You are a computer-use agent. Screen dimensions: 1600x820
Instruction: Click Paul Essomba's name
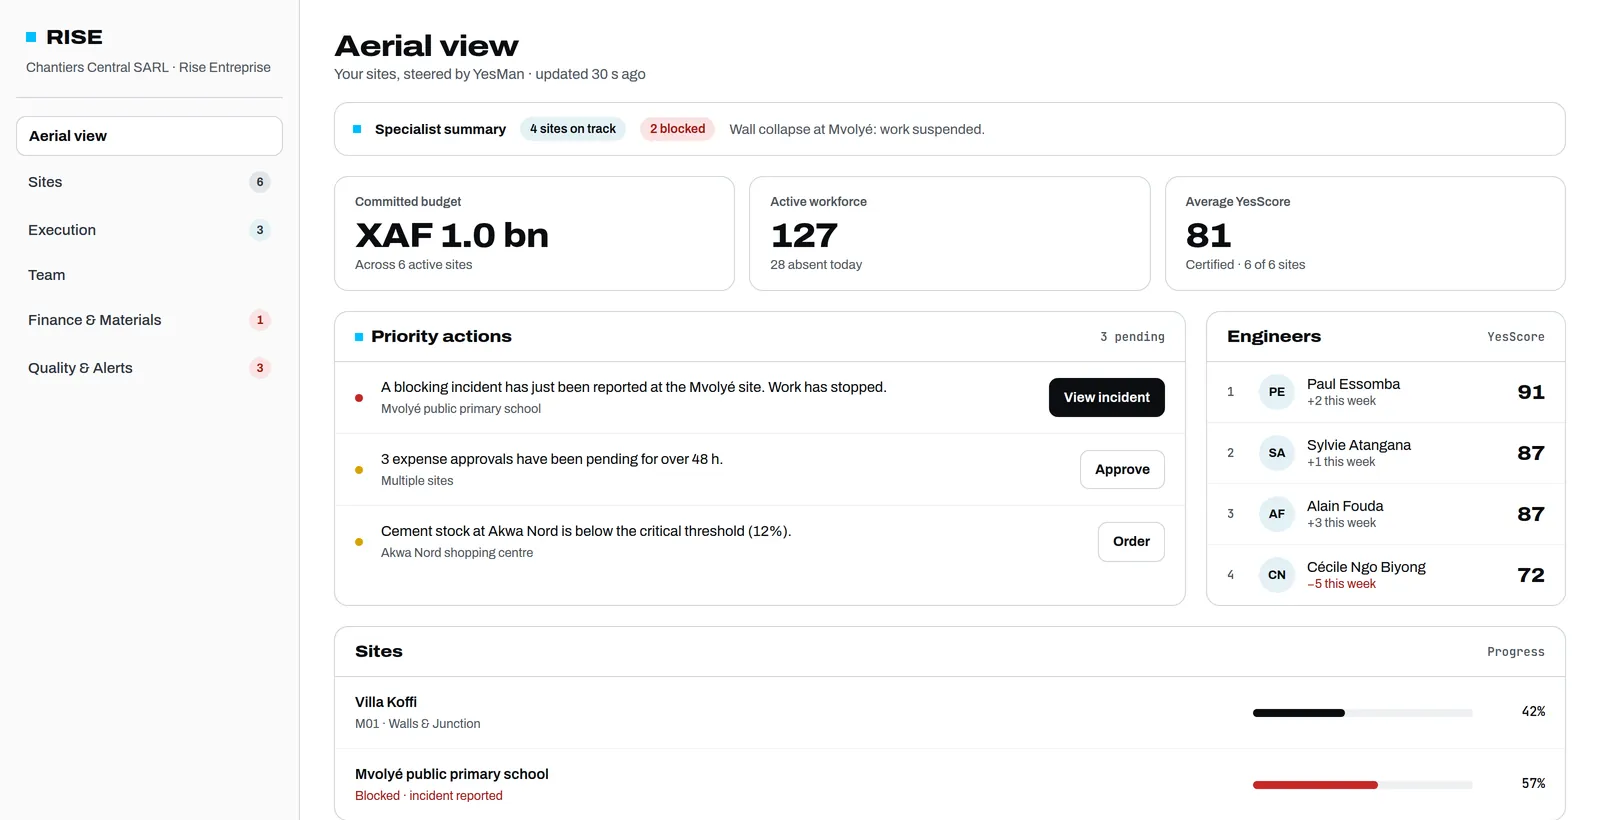click(x=1353, y=384)
